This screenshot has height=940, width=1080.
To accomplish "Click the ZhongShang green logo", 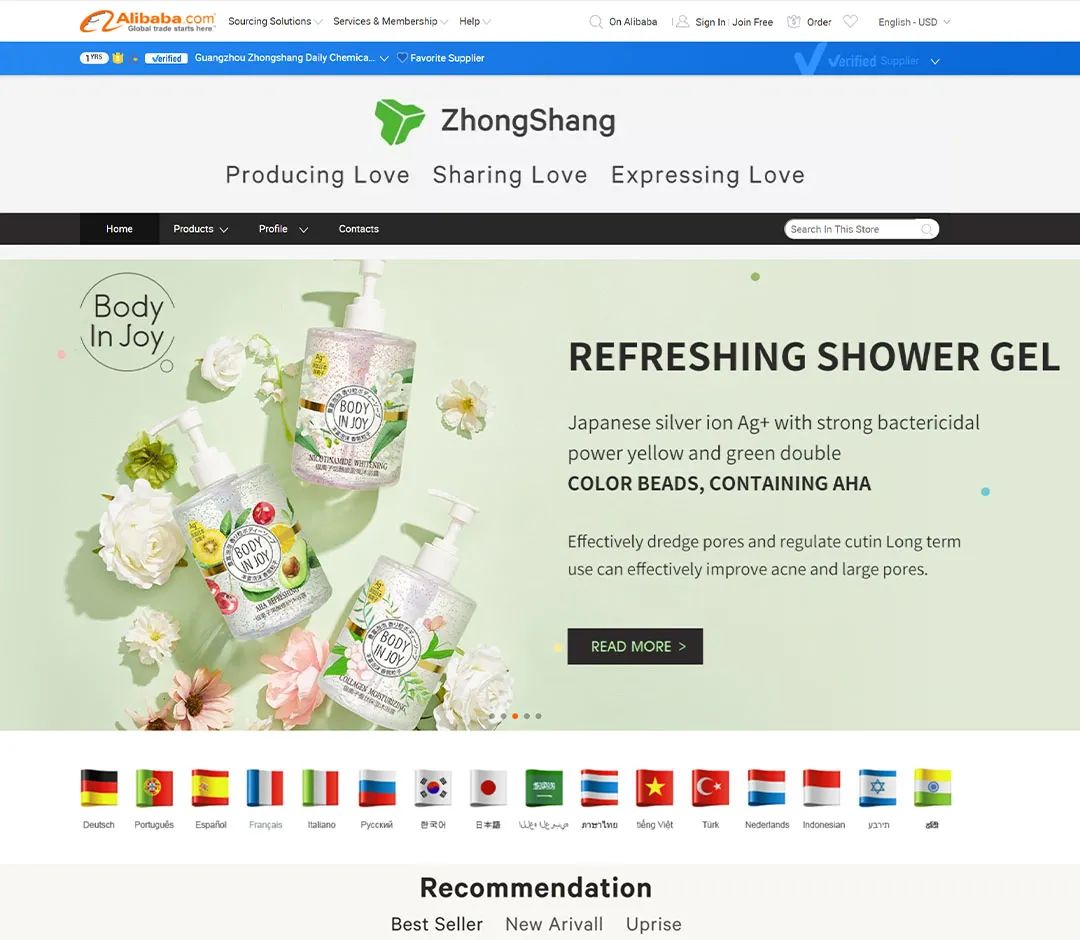I will [399, 121].
